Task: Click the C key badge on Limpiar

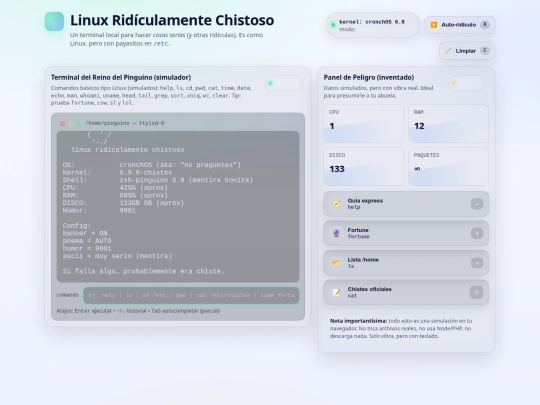Action: [x=485, y=51]
